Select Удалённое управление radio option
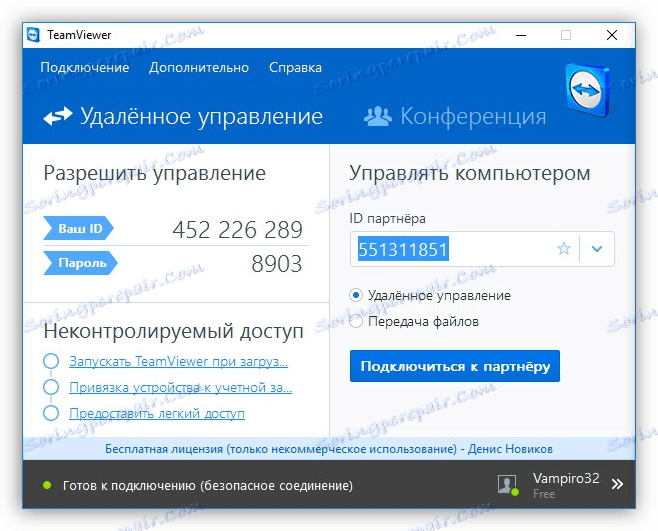Screen dimensions: 658x531 tap(356, 296)
